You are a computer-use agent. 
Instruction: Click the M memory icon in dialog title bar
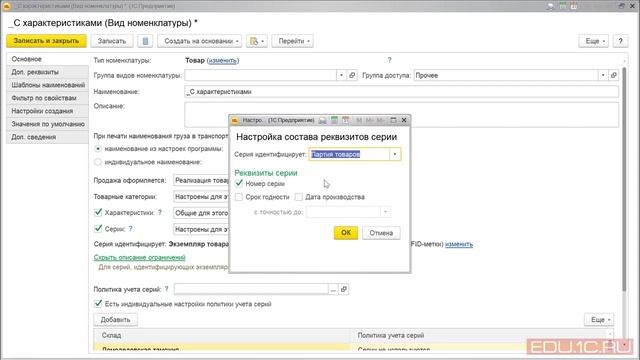coord(359,120)
